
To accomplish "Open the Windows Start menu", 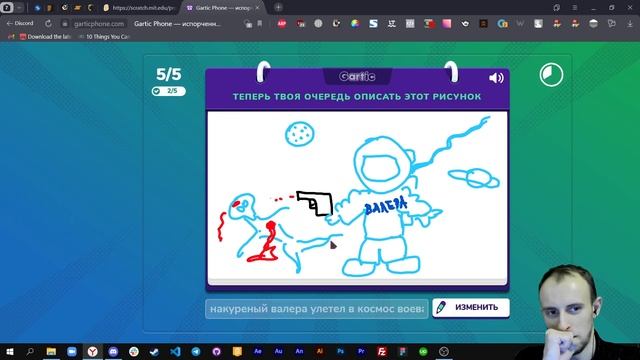I will click(x=10, y=351).
